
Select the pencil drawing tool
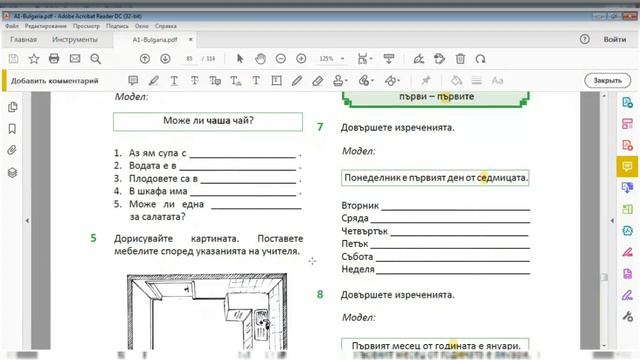click(297, 80)
